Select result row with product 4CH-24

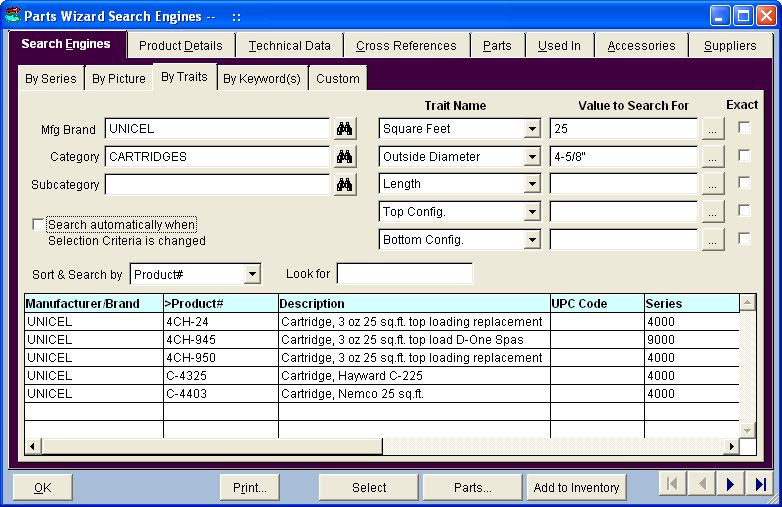pyautogui.click(x=382, y=322)
